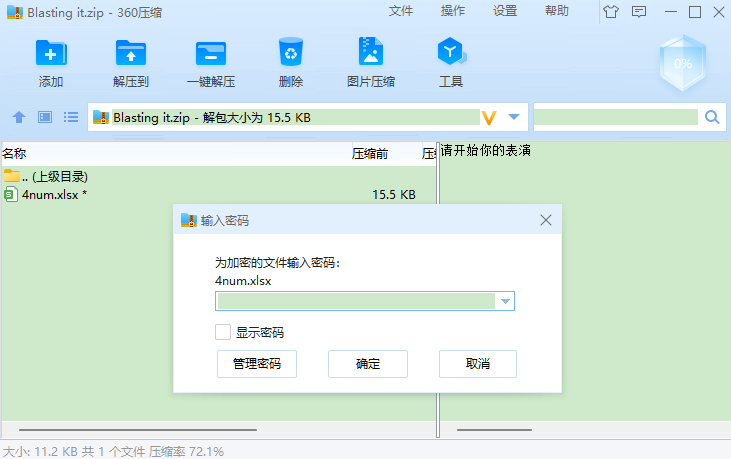The image size is (731, 459).
Task: Open the 工具 (Tools) icon
Action: click(x=451, y=51)
